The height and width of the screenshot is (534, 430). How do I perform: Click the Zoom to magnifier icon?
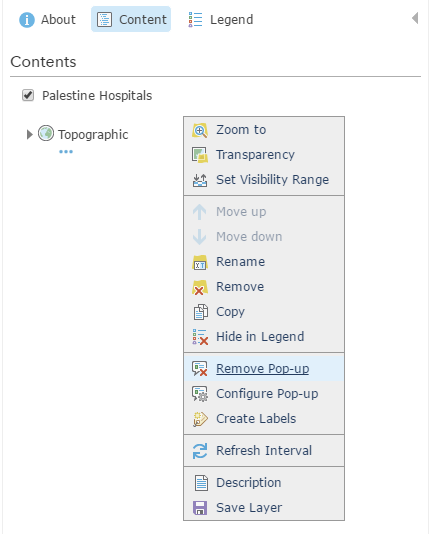(x=200, y=130)
